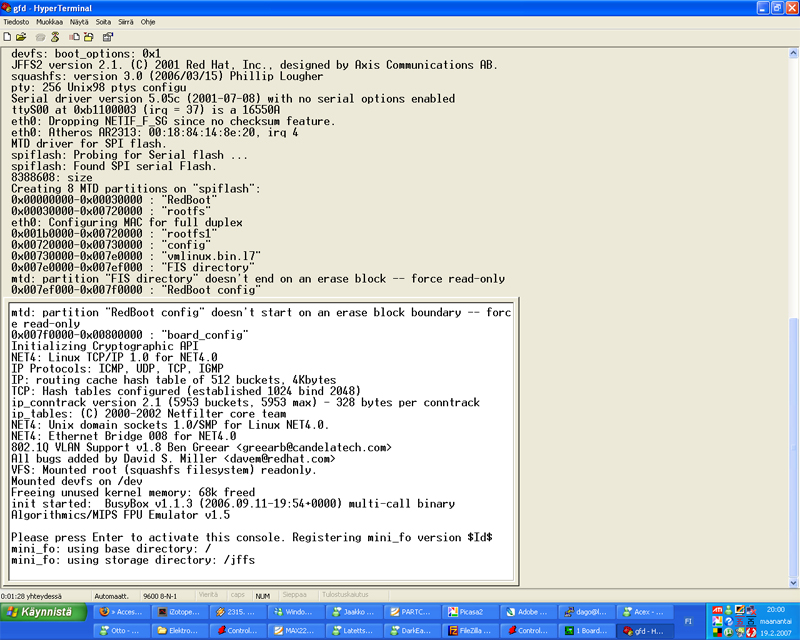This screenshot has width=800, height=640.
Task: Switch to the iZotope taskbar window
Action: coord(181,611)
